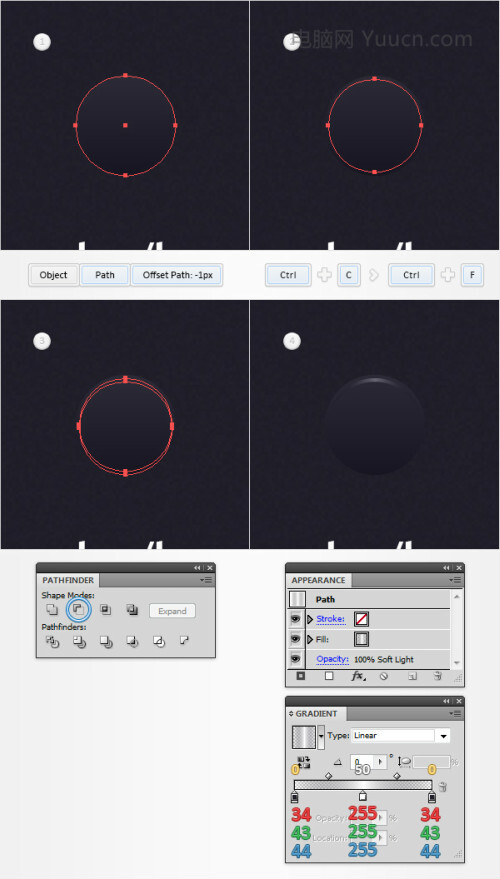Click the Exclude shape mode icon
Image resolution: width=500 pixels, height=879 pixels.
tap(132, 609)
